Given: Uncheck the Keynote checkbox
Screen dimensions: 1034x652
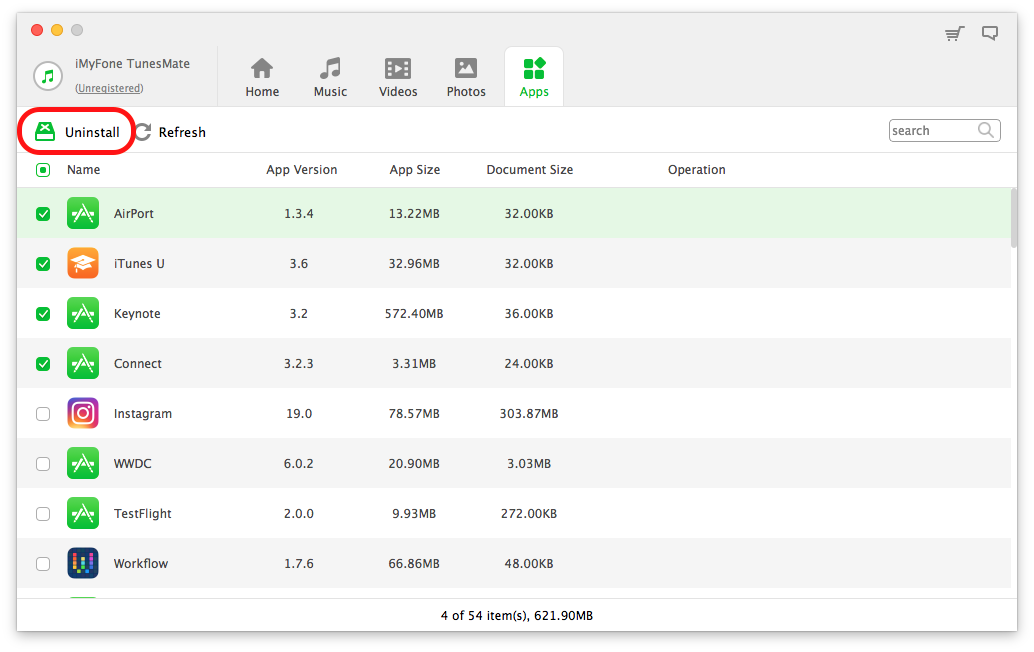Looking at the screenshot, I should pyautogui.click(x=43, y=314).
